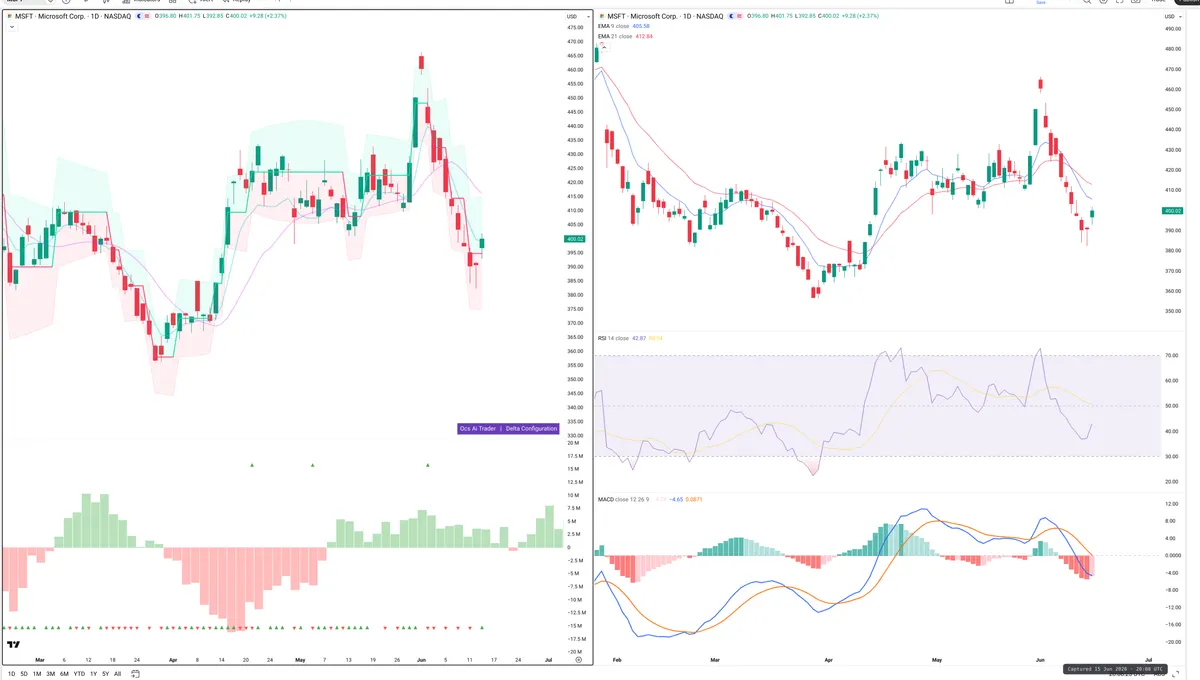This screenshot has width=1200, height=680.
Task: Select the 3M time range
Action: tap(50, 674)
